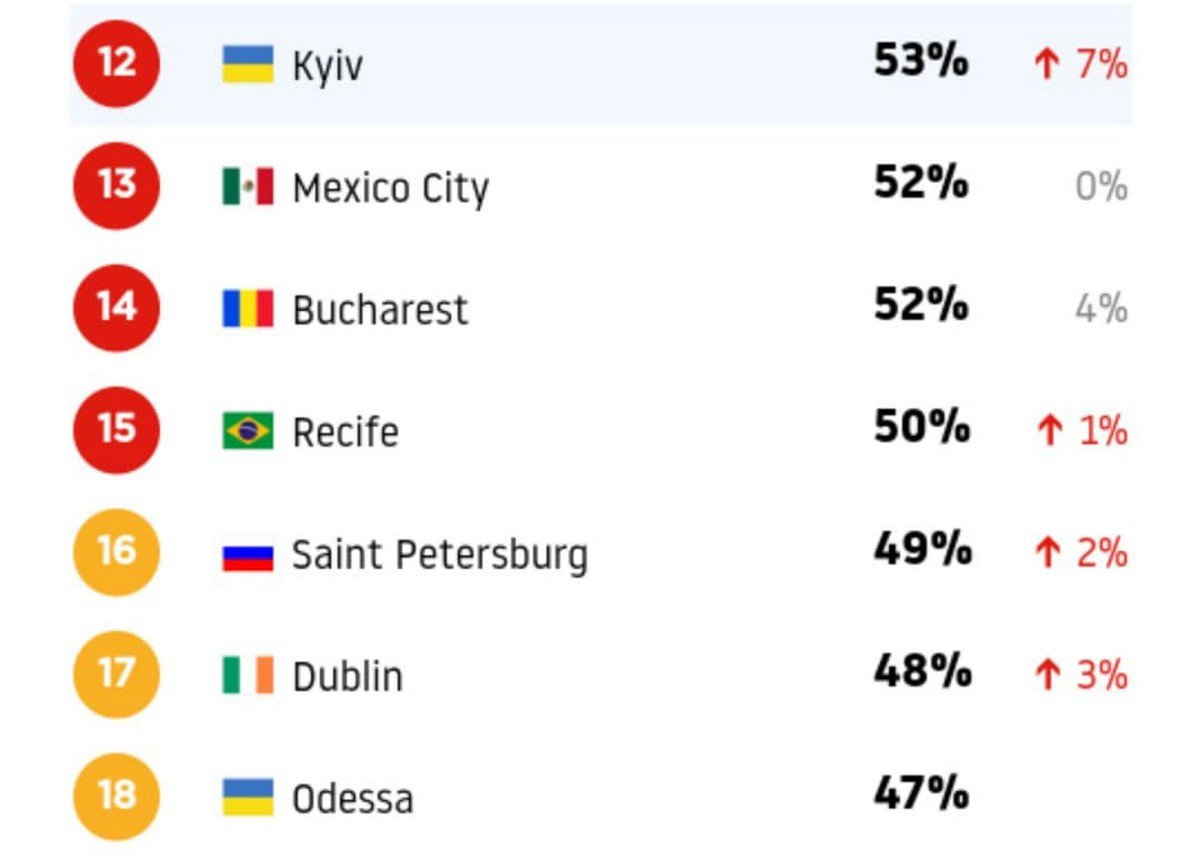Click Recife's 50% congestion value
1200x853 pixels.
tap(922, 428)
